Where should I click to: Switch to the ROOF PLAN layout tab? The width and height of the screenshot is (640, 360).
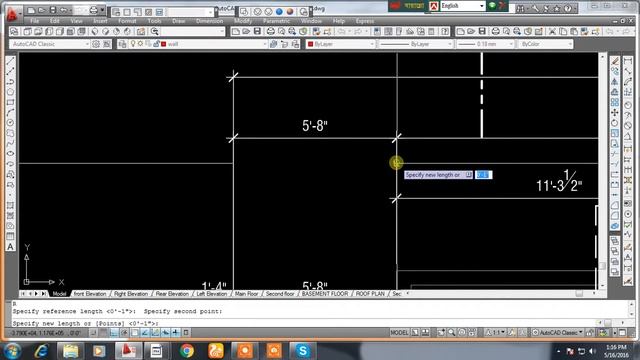(x=370, y=294)
